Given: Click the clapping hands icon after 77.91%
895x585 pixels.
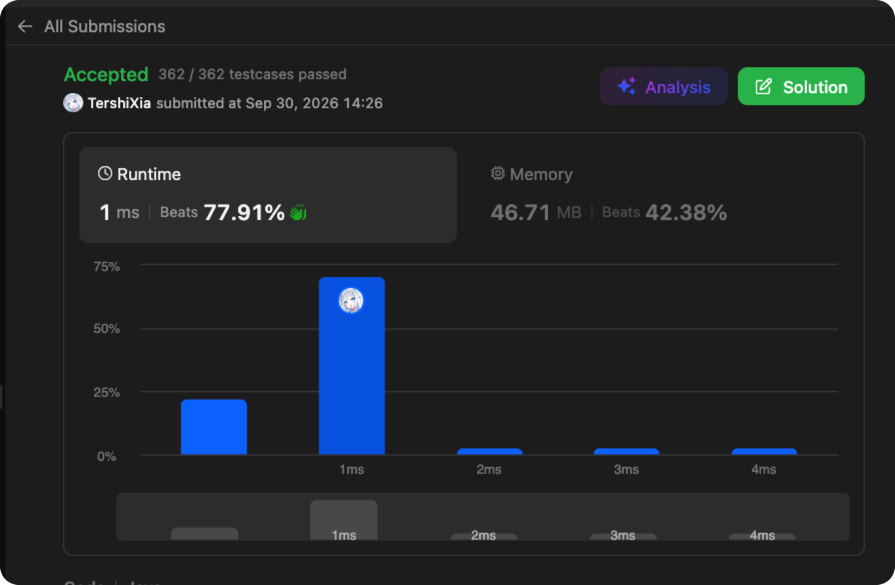Looking at the screenshot, I should click(298, 213).
